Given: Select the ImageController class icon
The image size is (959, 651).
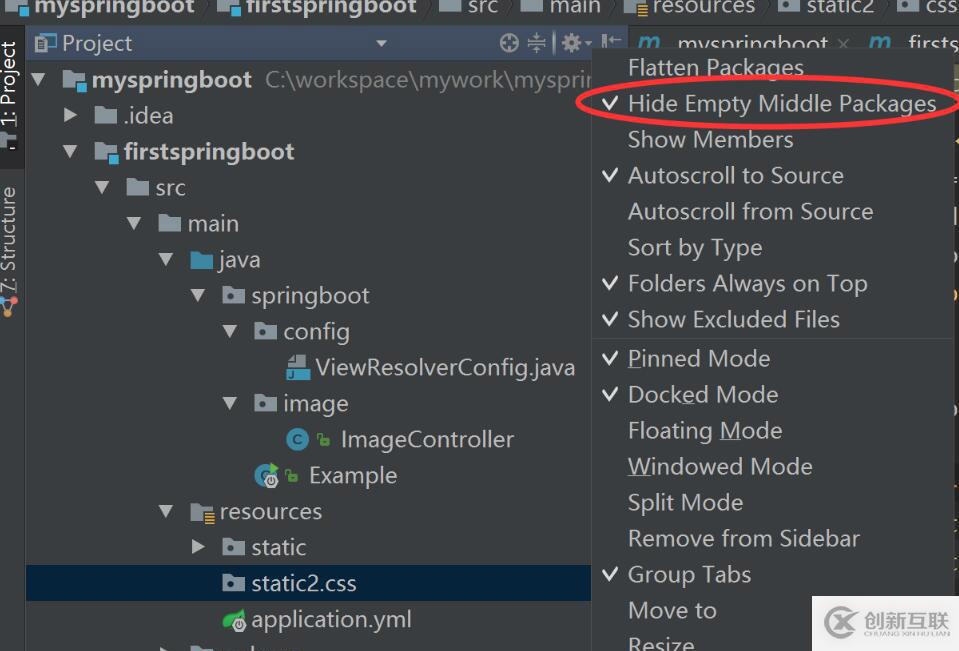Looking at the screenshot, I should (x=297, y=439).
